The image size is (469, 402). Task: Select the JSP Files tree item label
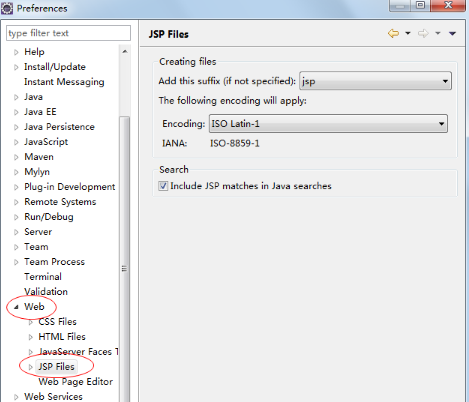[x=56, y=367]
